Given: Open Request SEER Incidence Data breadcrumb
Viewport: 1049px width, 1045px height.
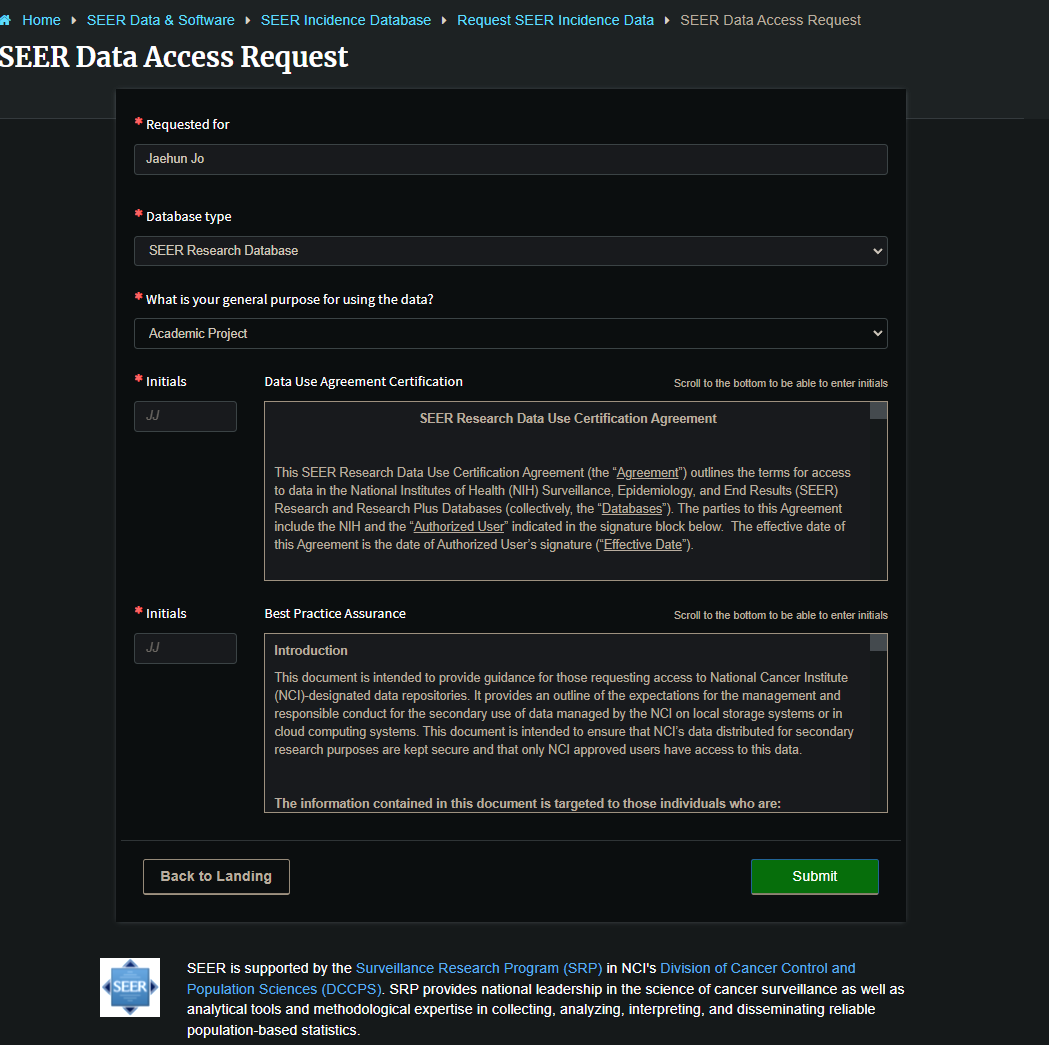Looking at the screenshot, I should point(555,20).
